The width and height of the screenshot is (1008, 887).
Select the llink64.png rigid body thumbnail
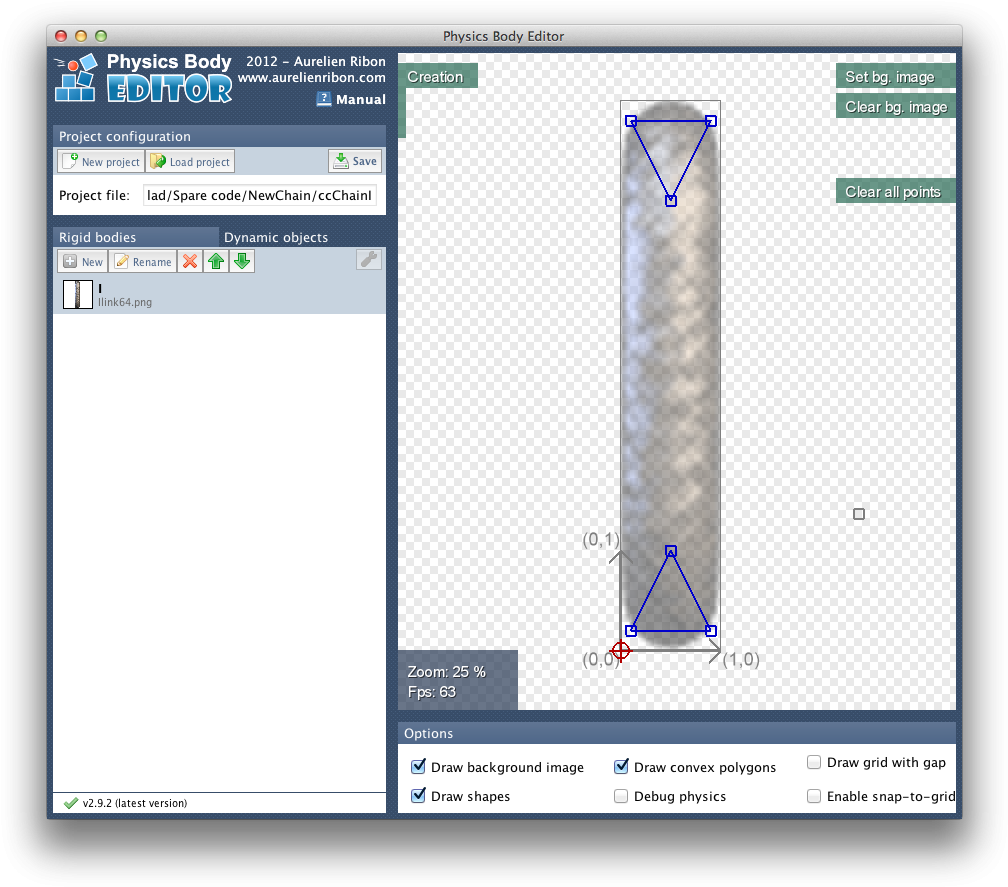[x=78, y=294]
